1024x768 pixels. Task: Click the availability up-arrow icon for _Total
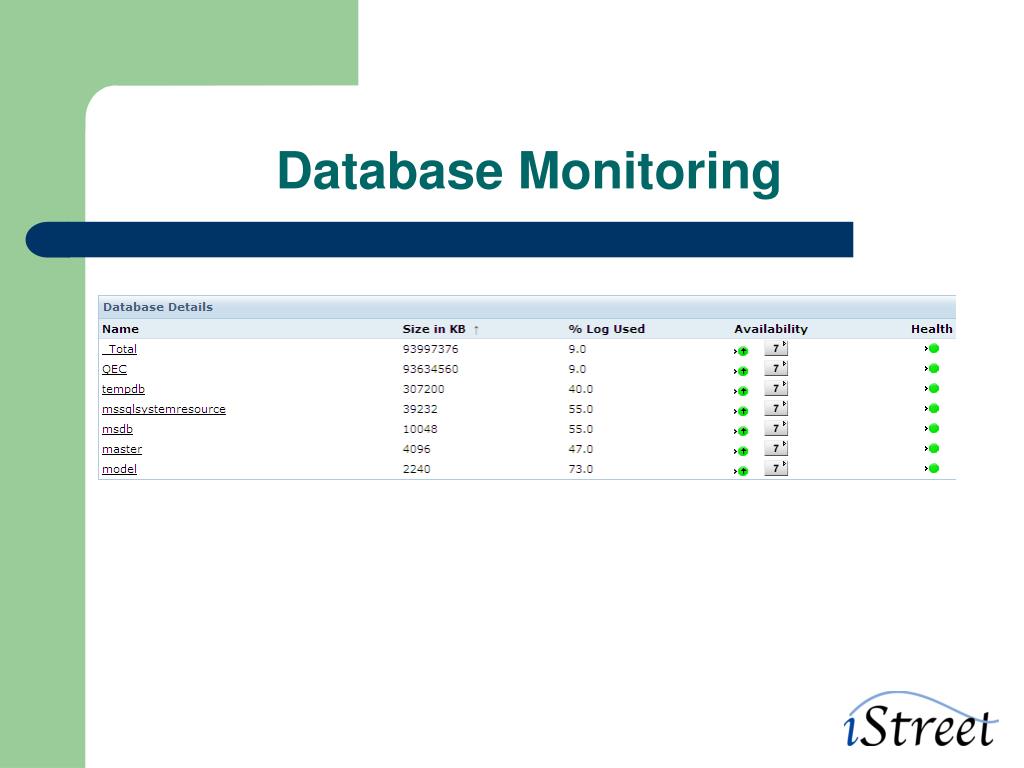[741, 351]
